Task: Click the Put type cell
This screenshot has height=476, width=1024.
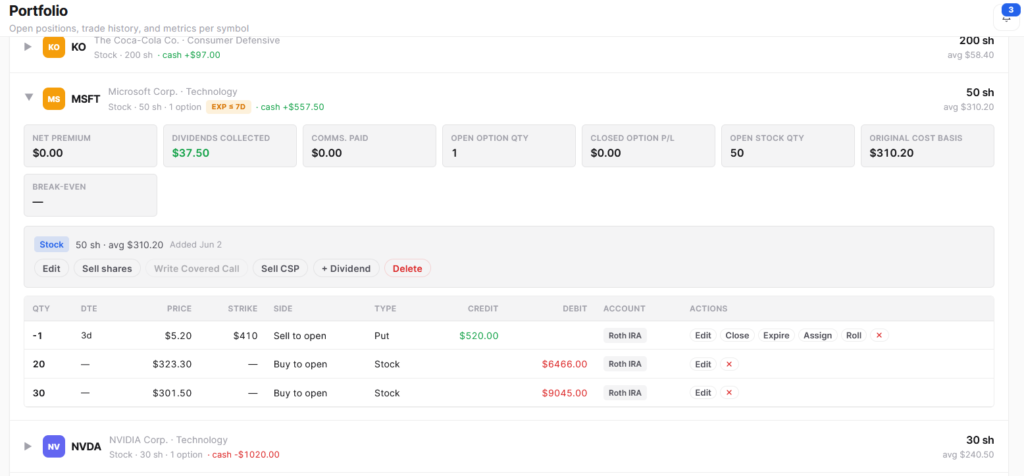Action: [x=381, y=336]
